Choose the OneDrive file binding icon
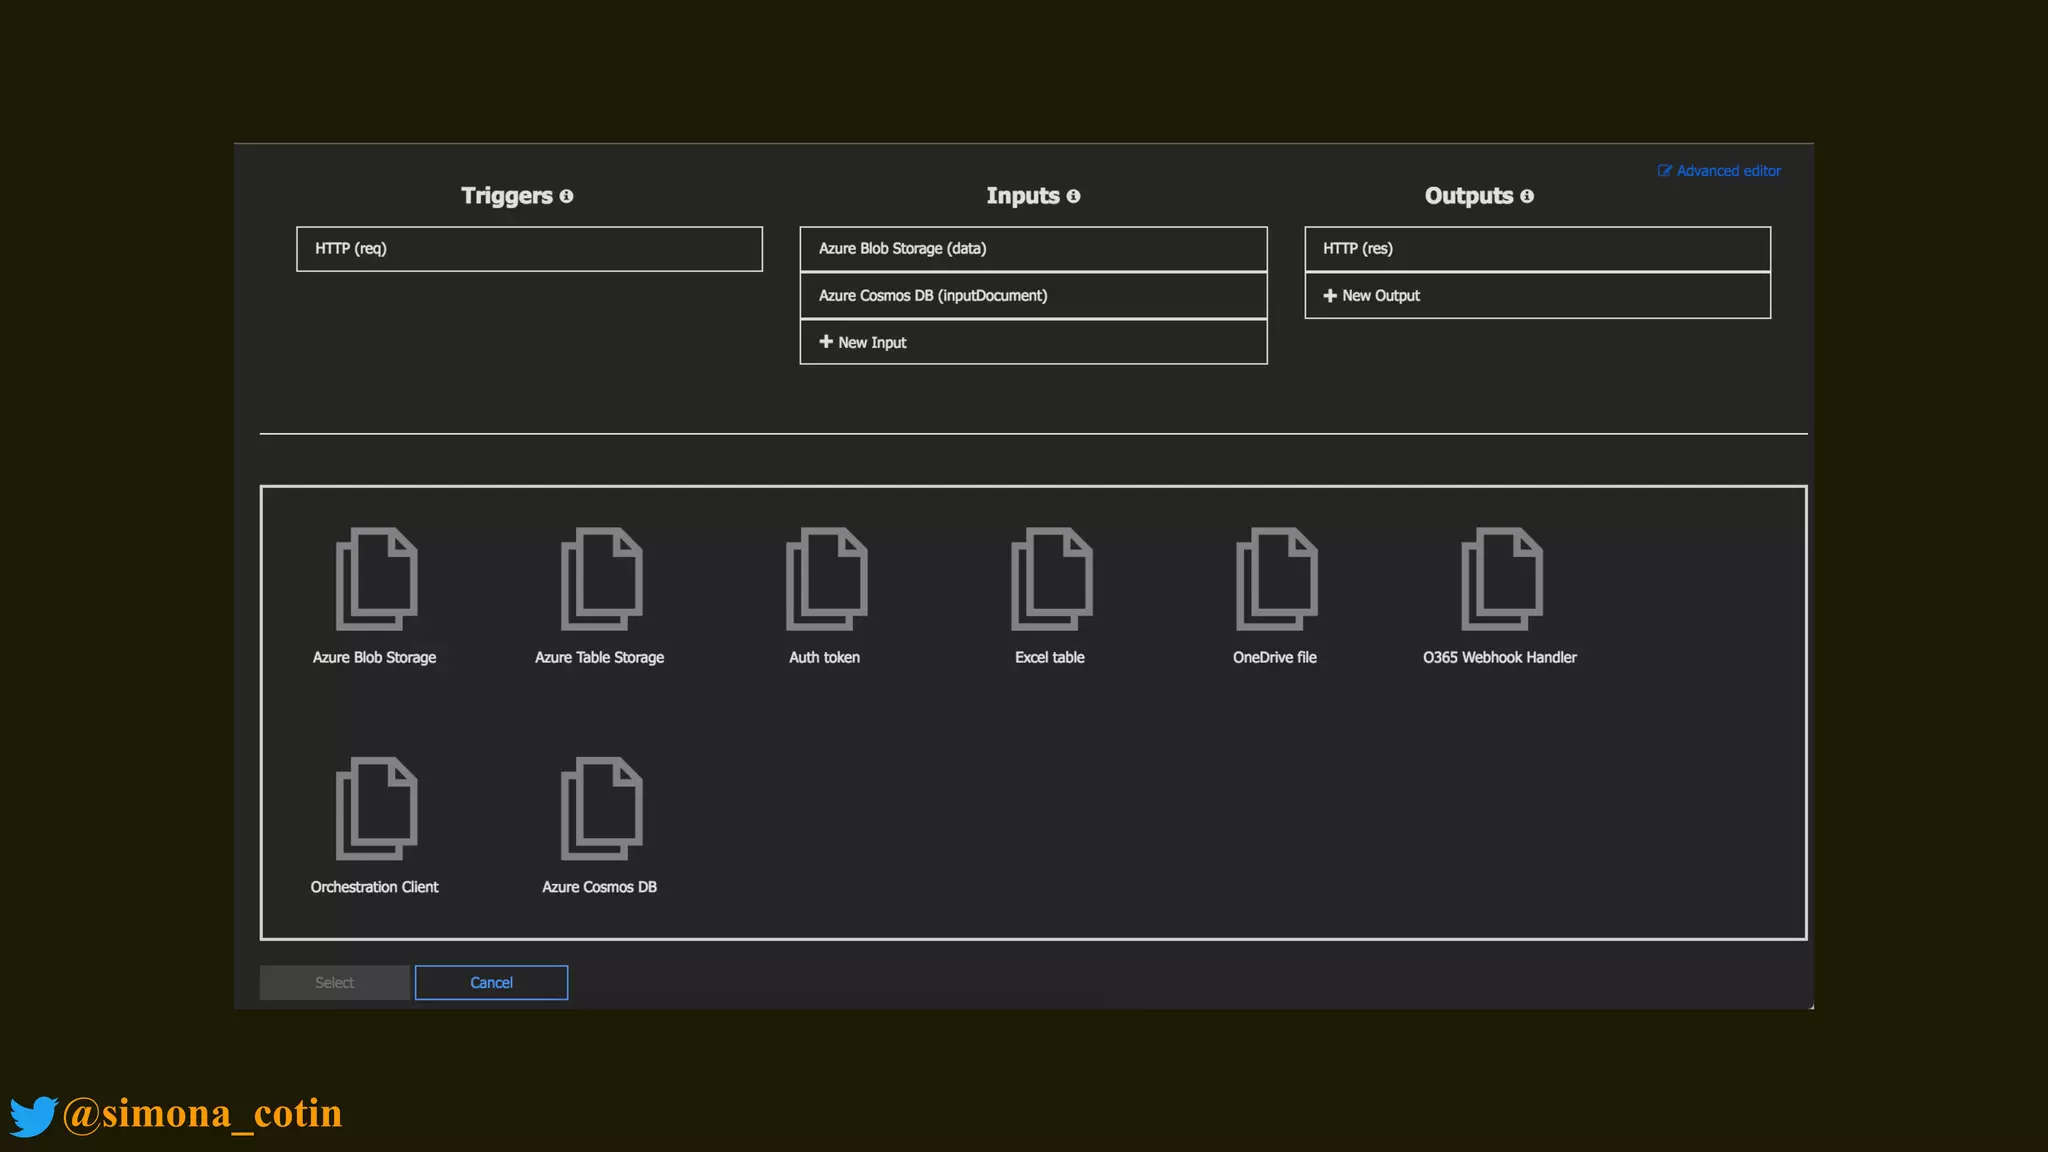 [1276, 579]
